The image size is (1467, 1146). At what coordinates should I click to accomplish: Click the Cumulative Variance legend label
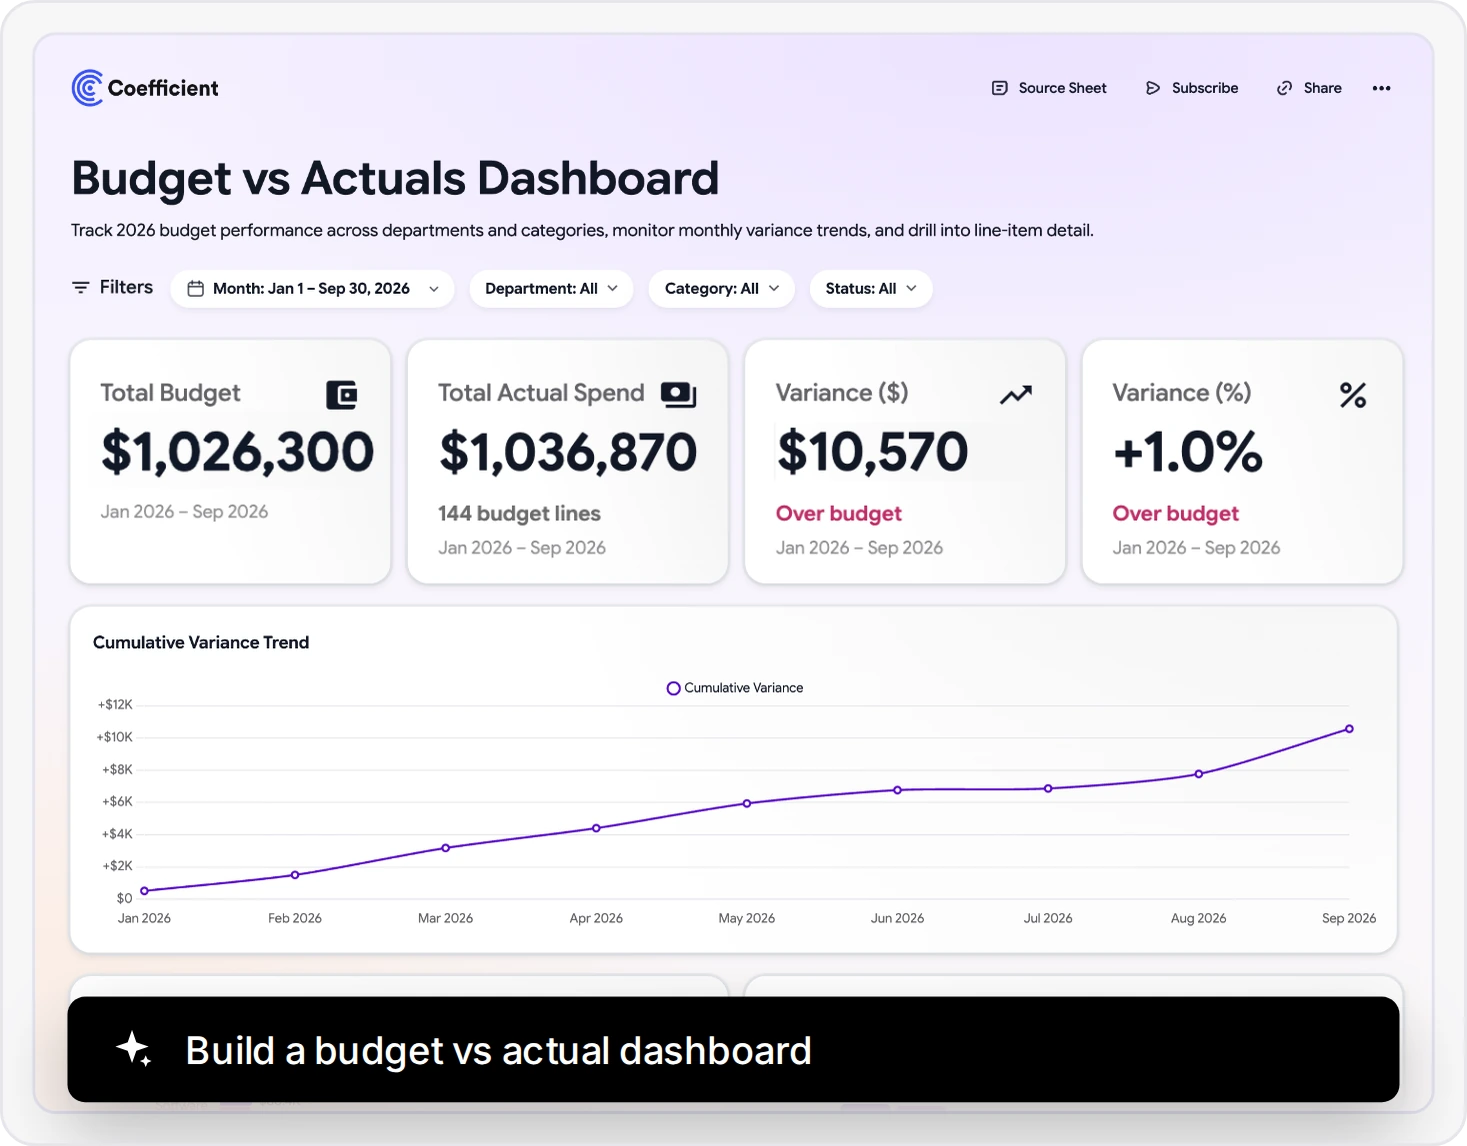(744, 688)
